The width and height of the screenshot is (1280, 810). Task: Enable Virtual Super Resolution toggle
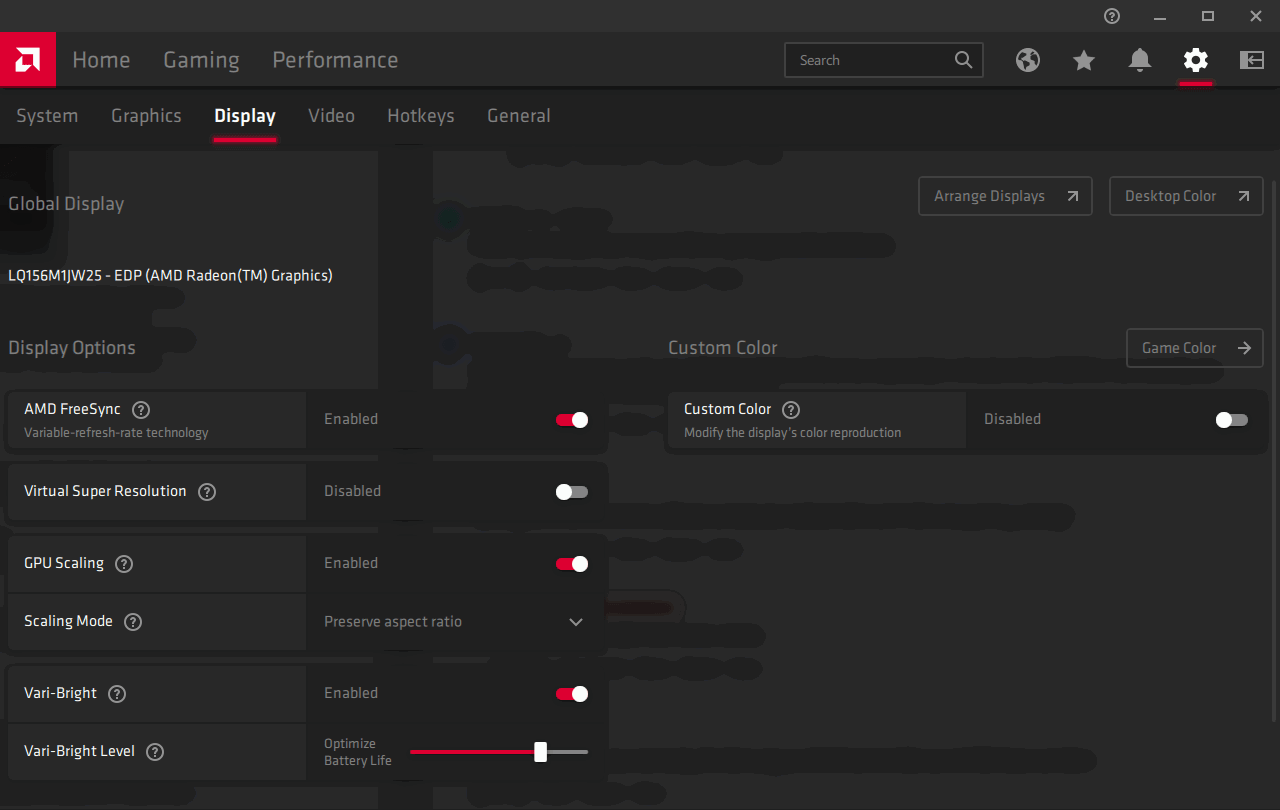[572, 492]
